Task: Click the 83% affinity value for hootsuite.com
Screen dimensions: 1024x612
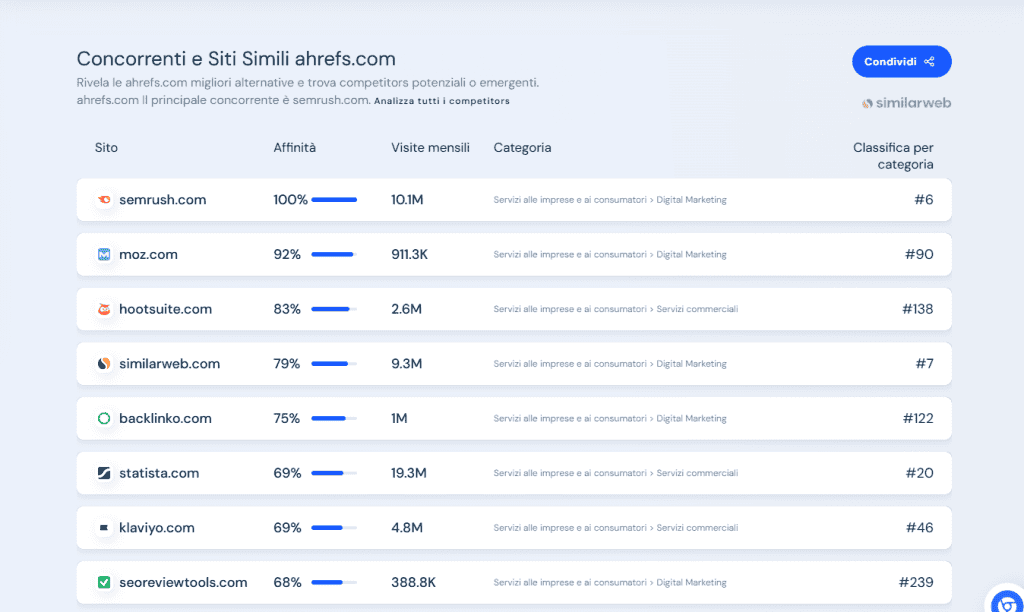Action: pyautogui.click(x=287, y=309)
